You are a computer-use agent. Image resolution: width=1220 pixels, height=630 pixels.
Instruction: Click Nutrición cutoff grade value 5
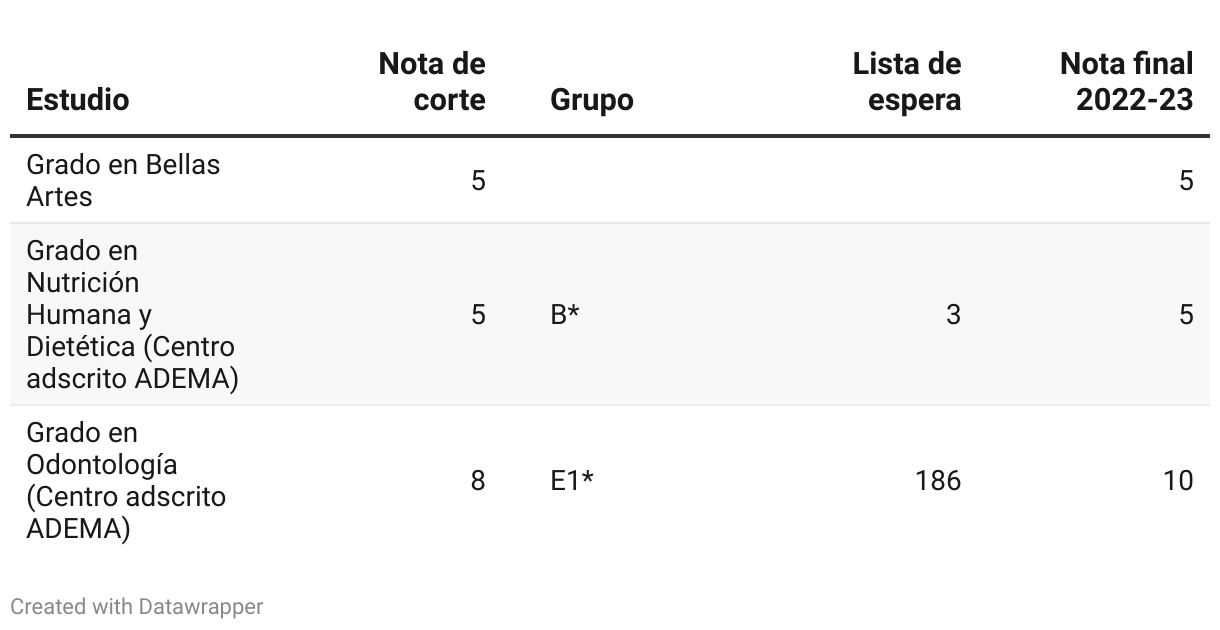tap(478, 315)
